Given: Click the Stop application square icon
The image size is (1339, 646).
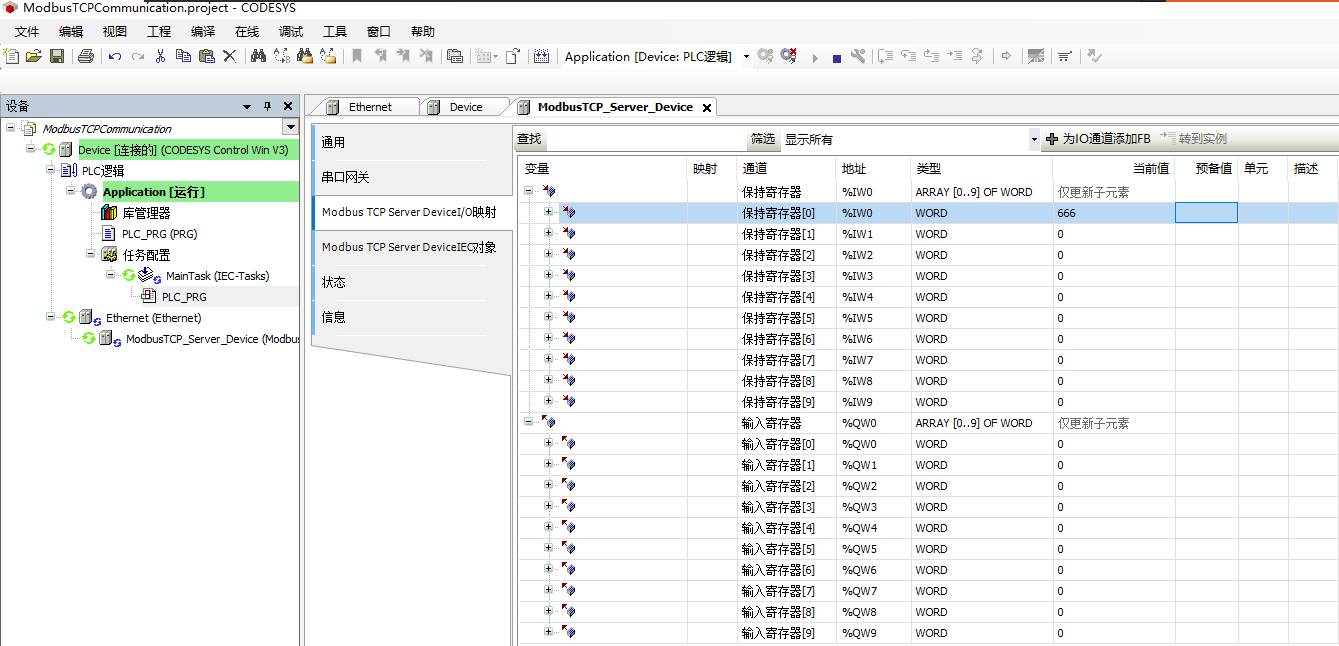Looking at the screenshot, I should (837, 58).
